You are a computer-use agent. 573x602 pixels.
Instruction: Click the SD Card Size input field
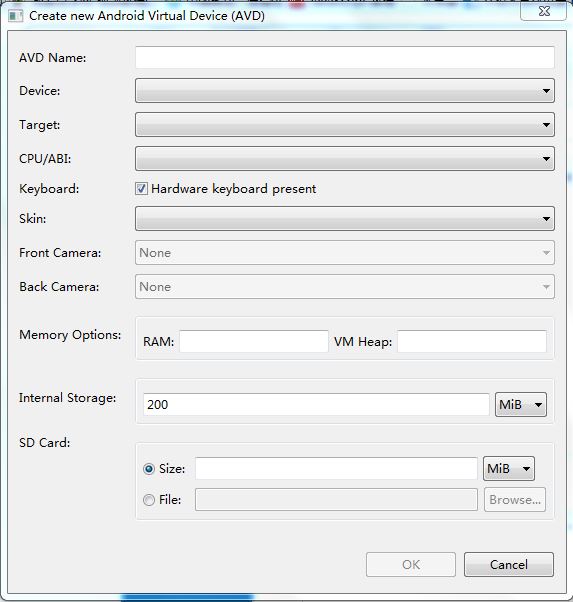click(336, 468)
